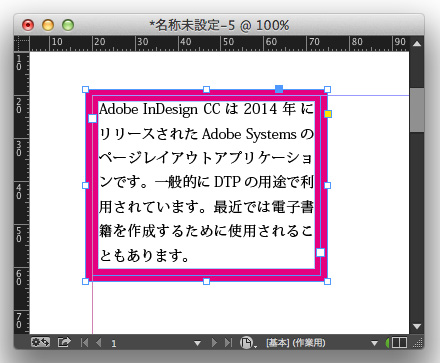The image size is (440, 363).
Task: Click the vertical scrollbar thumb
Action: [x=417, y=110]
